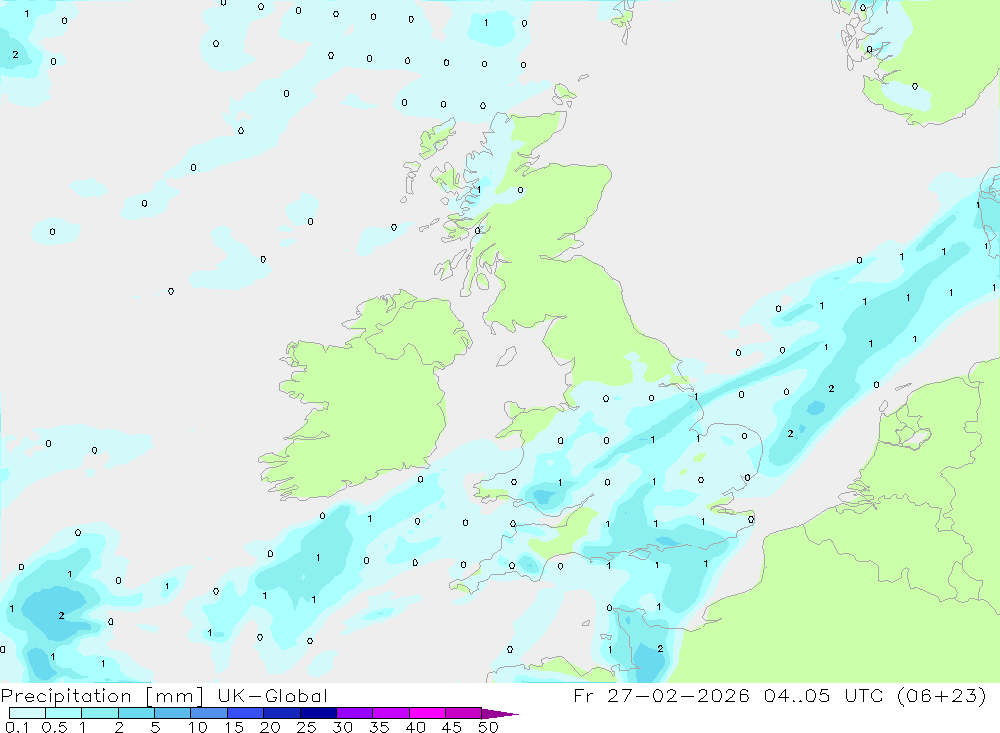Select the "(06+23)" forecast run text
1000x733 pixels.
pos(941,695)
